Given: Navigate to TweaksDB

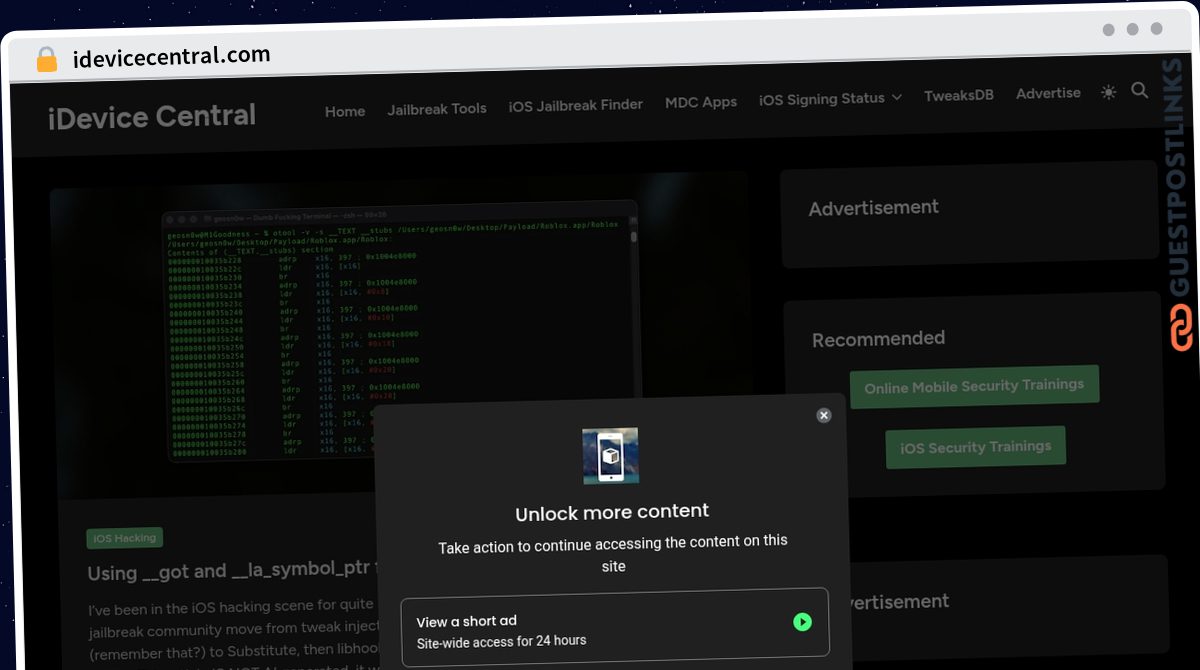Looking at the screenshot, I should (x=959, y=96).
